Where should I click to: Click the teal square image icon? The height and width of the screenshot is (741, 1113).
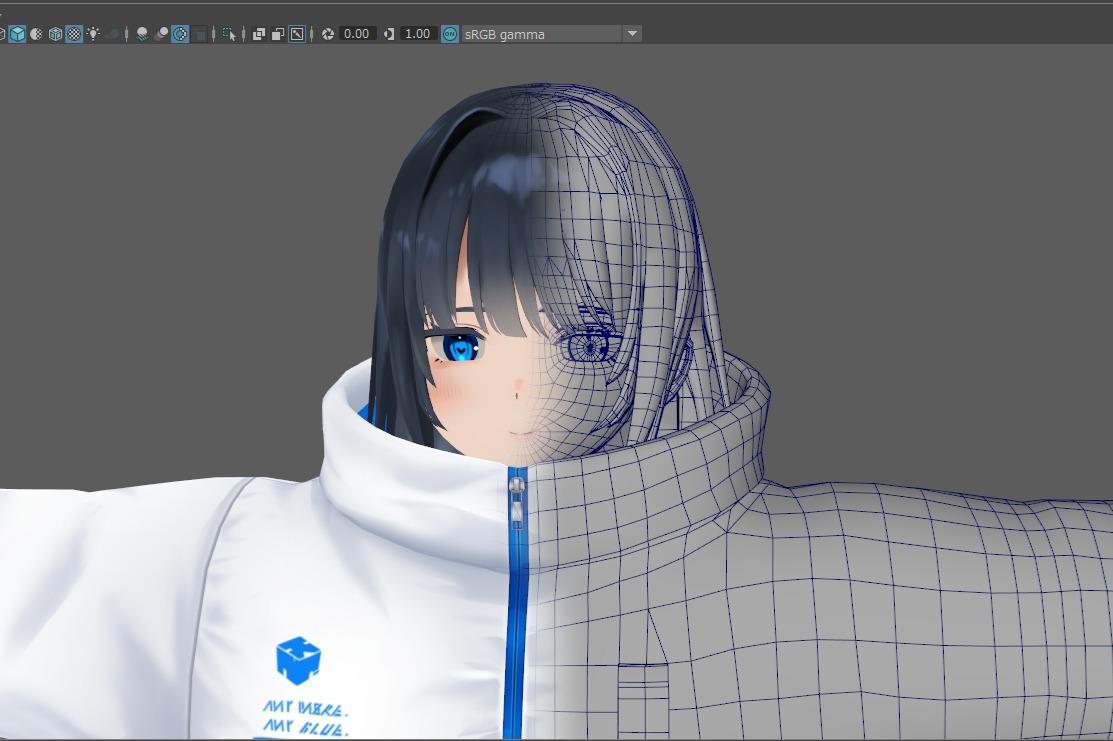click(x=449, y=33)
